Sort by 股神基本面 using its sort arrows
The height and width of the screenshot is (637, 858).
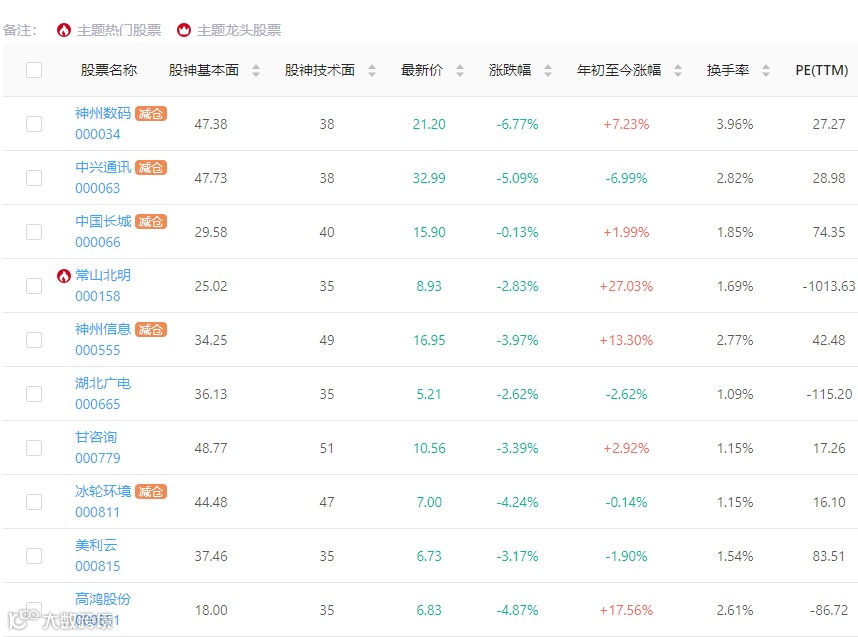pyautogui.click(x=256, y=70)
